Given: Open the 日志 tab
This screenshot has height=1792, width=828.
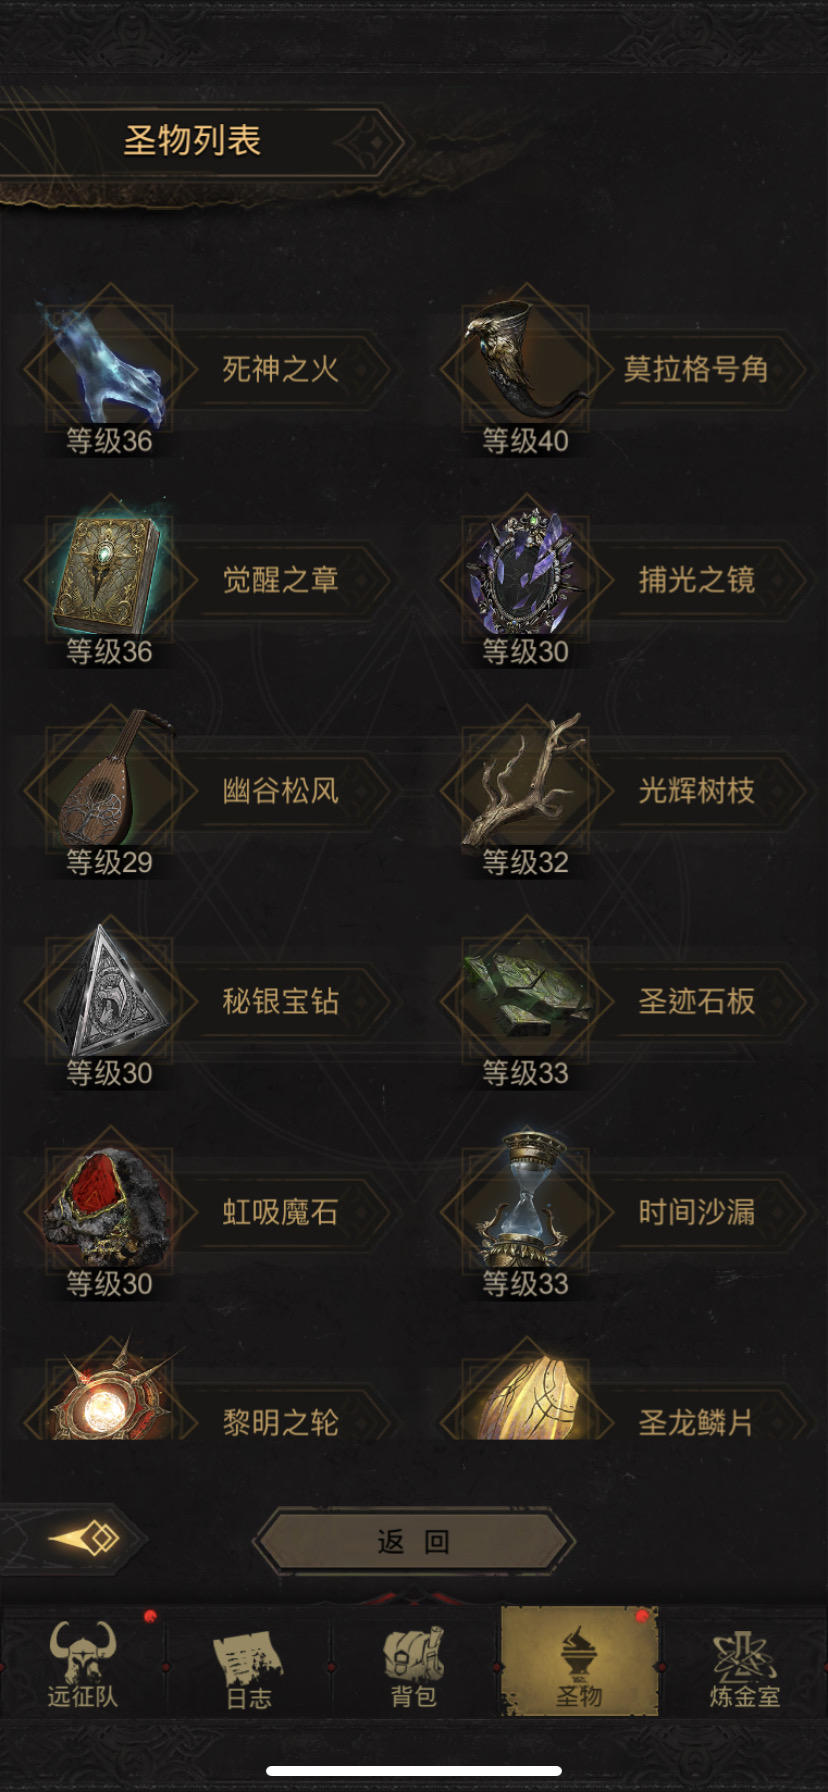Looking at the screenshot, I should pos(248,1663).
